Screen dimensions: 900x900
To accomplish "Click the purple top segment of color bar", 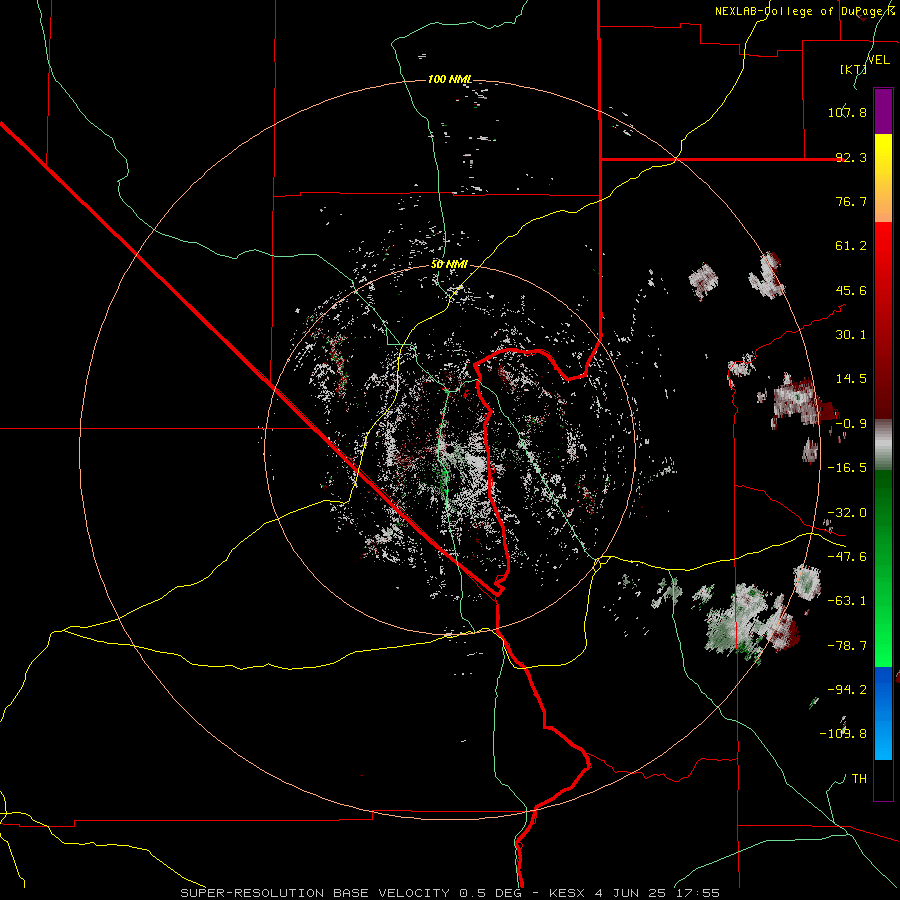I will pos(883,111).
